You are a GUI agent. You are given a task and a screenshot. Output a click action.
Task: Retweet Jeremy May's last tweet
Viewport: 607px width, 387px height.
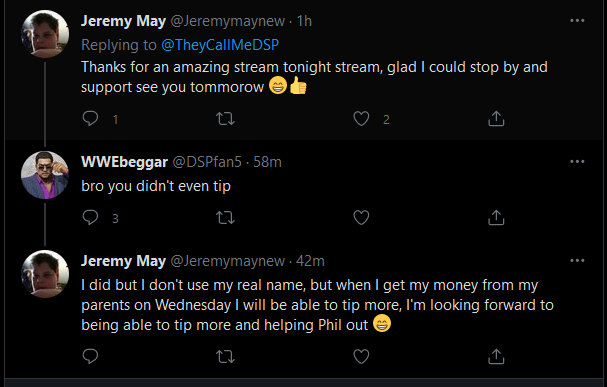[x=225, y=356]
